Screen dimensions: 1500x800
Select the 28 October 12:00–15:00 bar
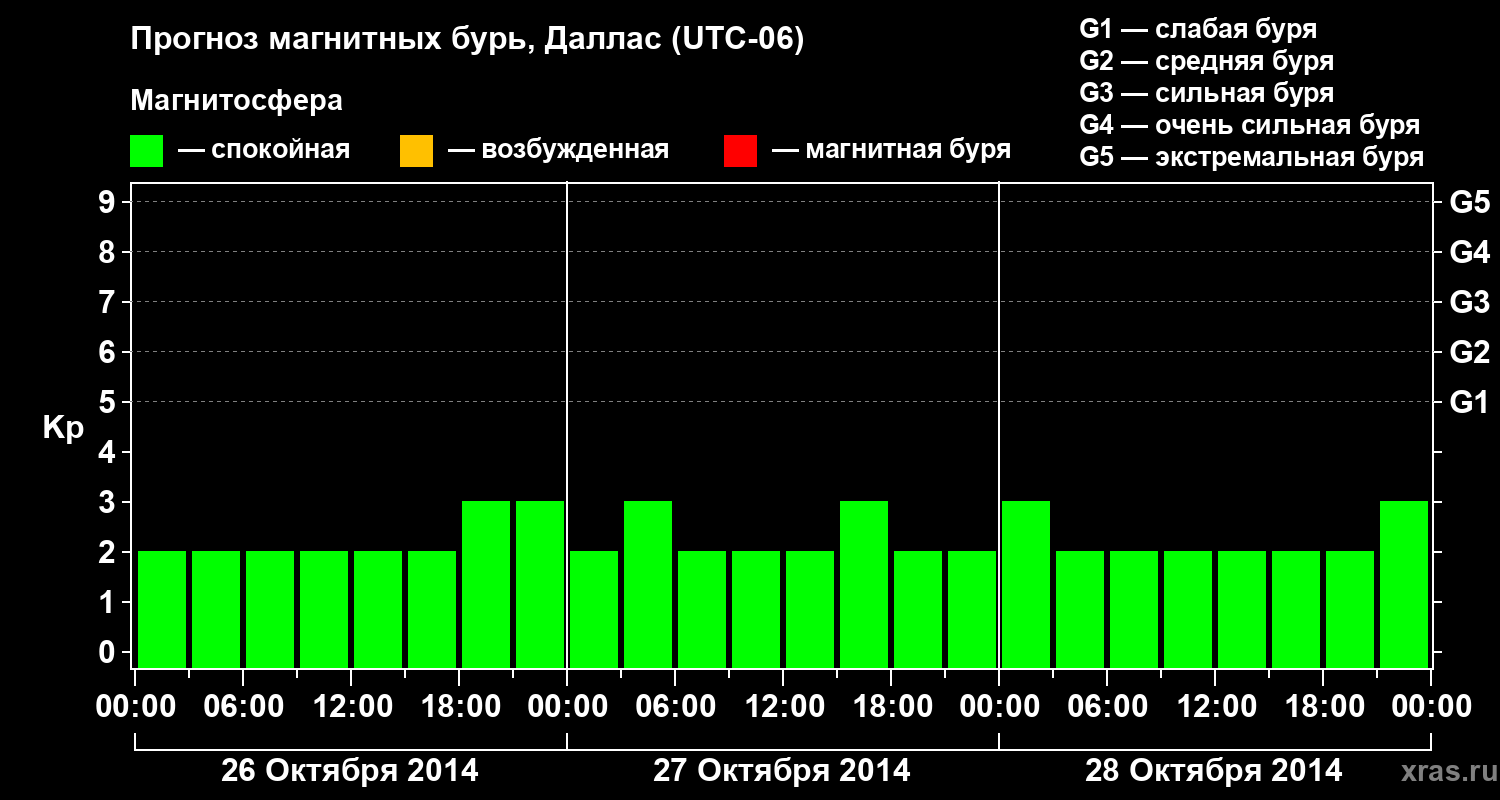coord(1242,609)
